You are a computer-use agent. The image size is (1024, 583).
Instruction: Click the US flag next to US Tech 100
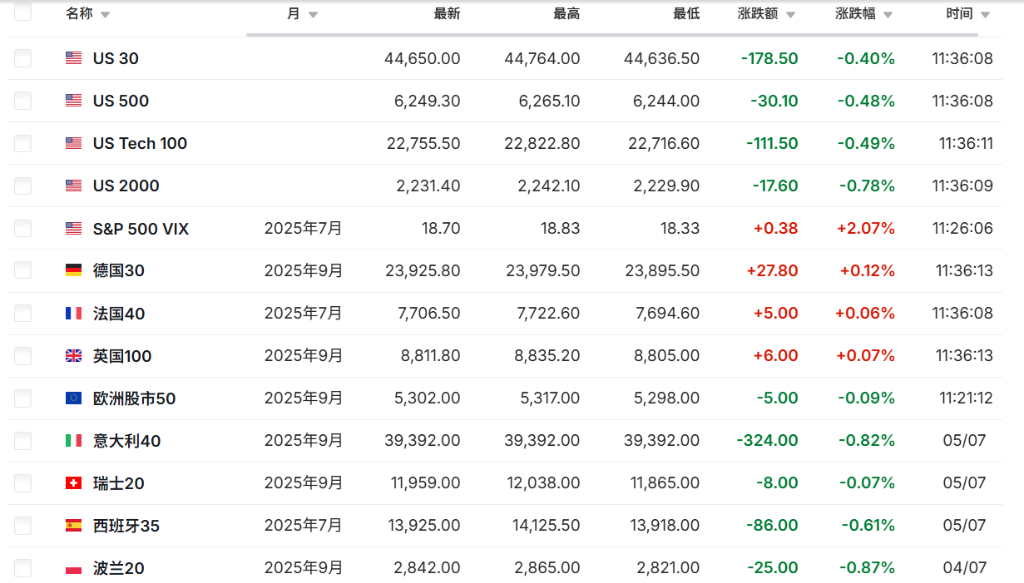coord(72,143)
